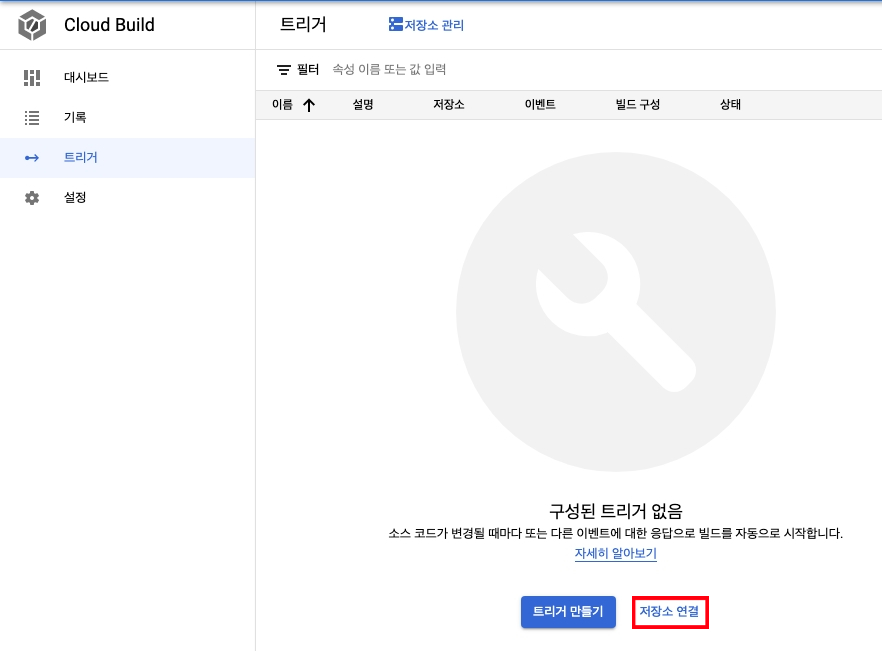
Task: Click the 이름 column header
Action: [282, 105]
